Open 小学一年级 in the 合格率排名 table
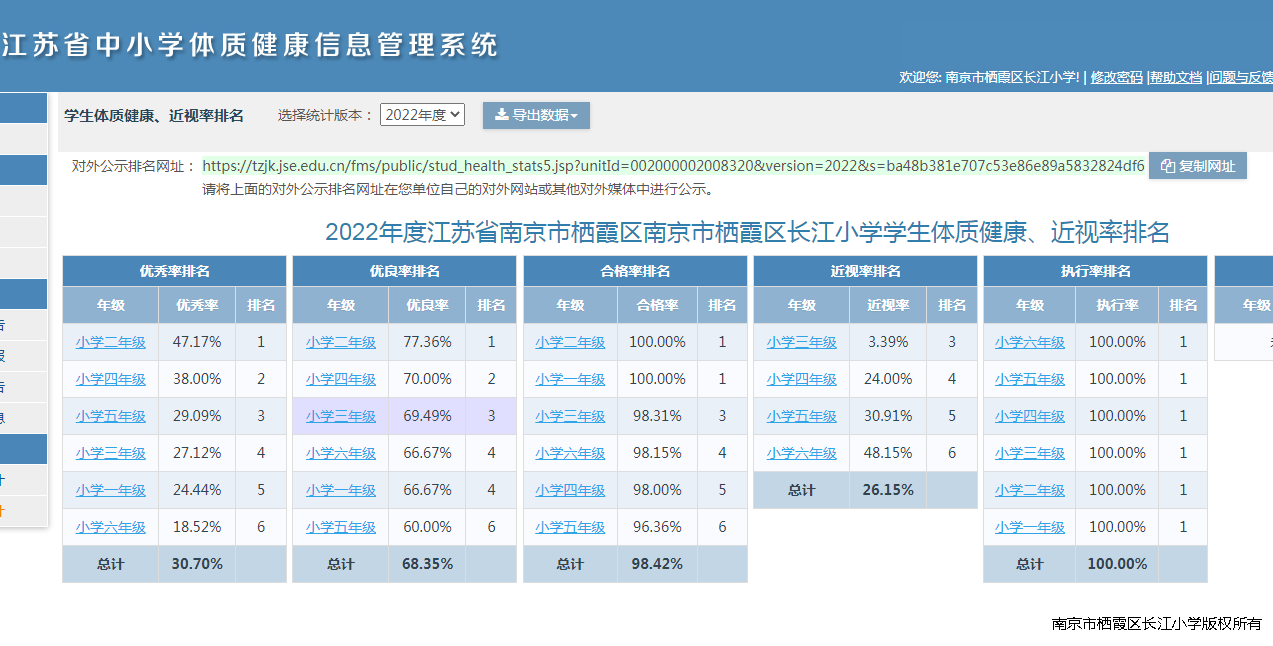The image size is (1273, 646). coord(570,379)
